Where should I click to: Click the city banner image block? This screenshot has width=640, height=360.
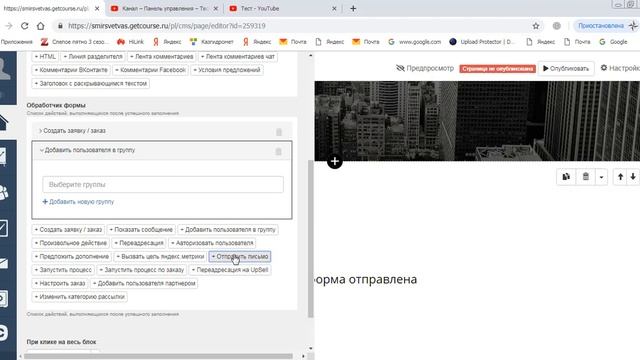[x=477, y=121]
